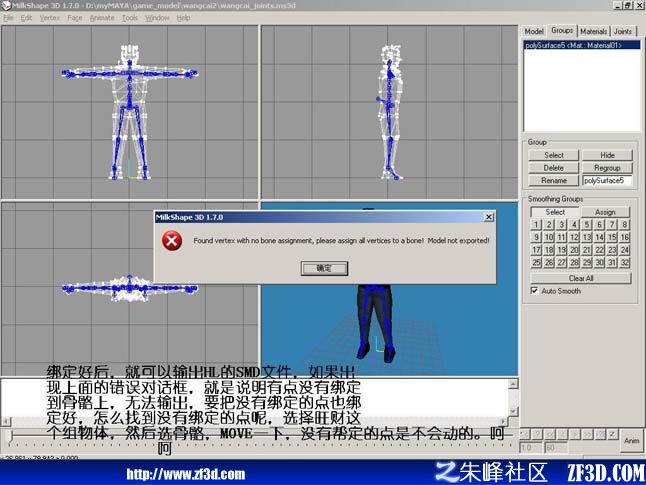Select polySurface5 group in the list
Image resolution: width=646 pixels, height=485 pixels.
click(582, 45)
